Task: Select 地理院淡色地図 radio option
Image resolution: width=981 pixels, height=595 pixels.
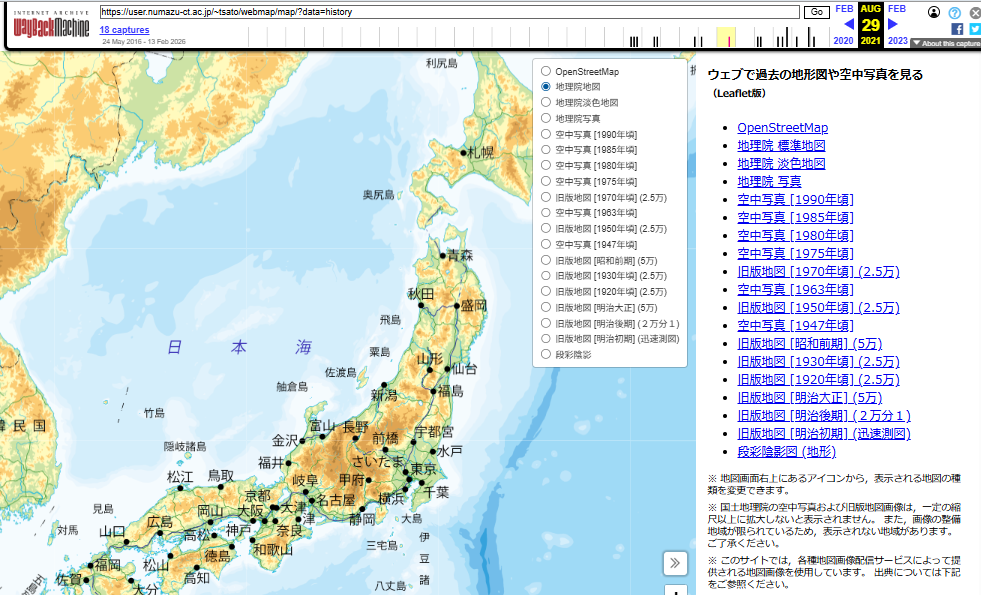Action: click(x=546, y=103)
